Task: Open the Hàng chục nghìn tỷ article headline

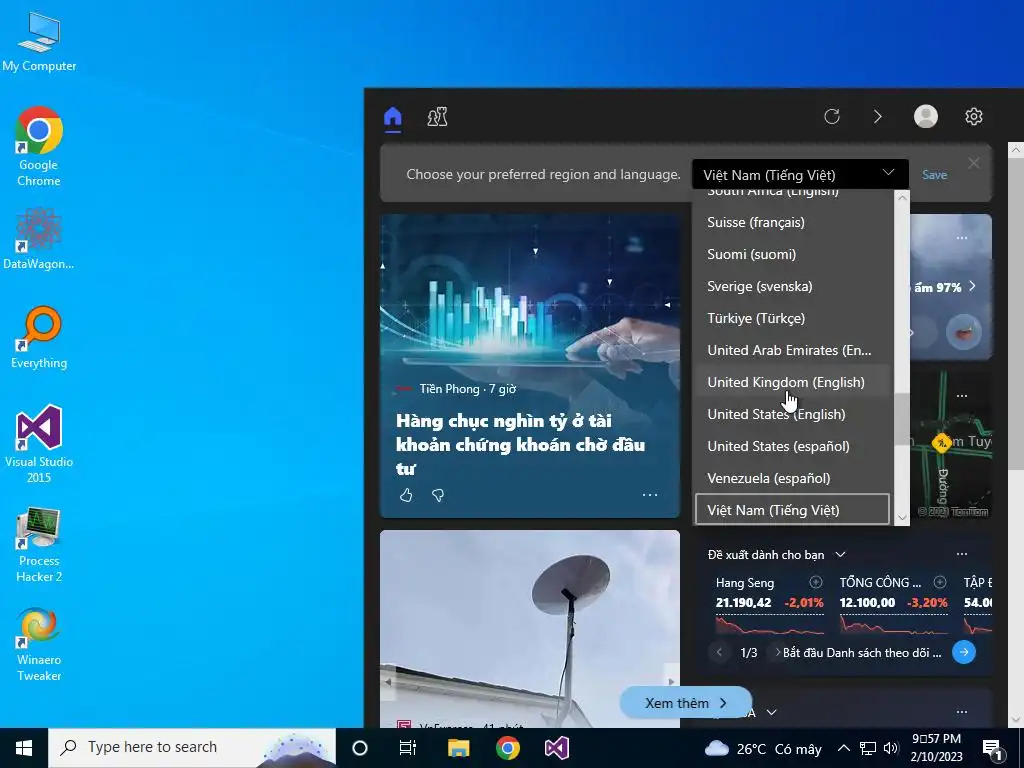Action: [x=520, y=444]
